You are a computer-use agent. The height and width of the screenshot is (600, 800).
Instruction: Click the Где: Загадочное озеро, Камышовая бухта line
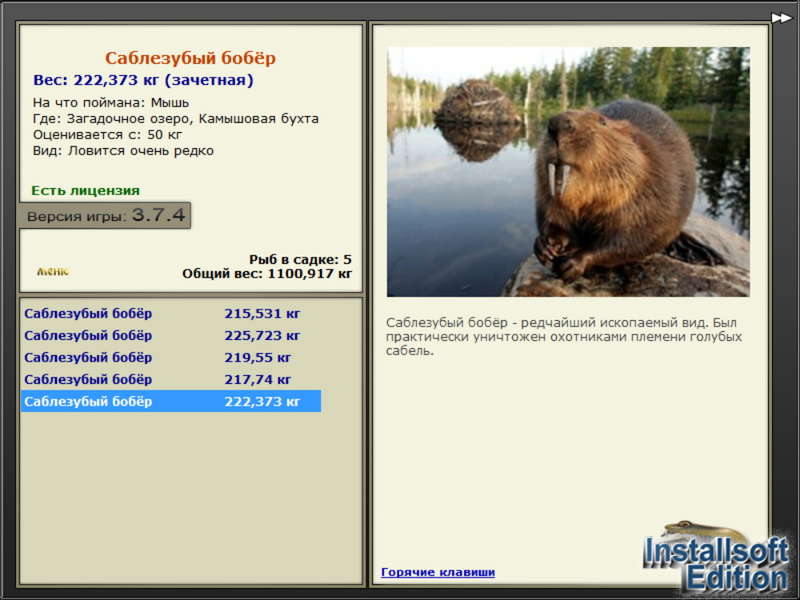pos(176,118)
